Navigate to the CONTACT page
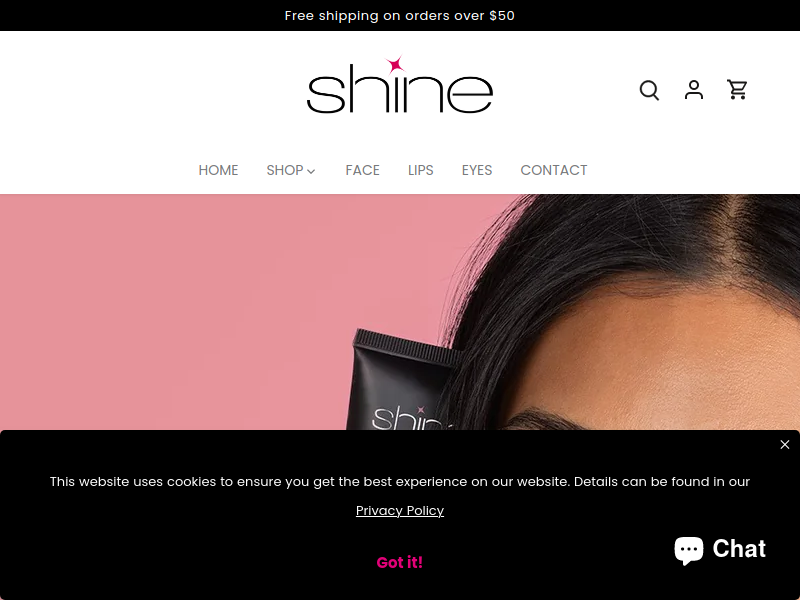 click(554, 170)
